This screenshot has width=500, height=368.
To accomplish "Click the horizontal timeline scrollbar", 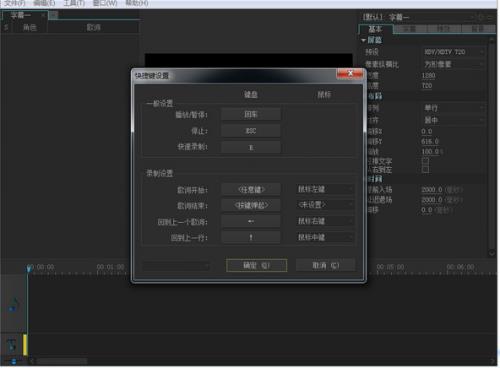I will 62,361.
